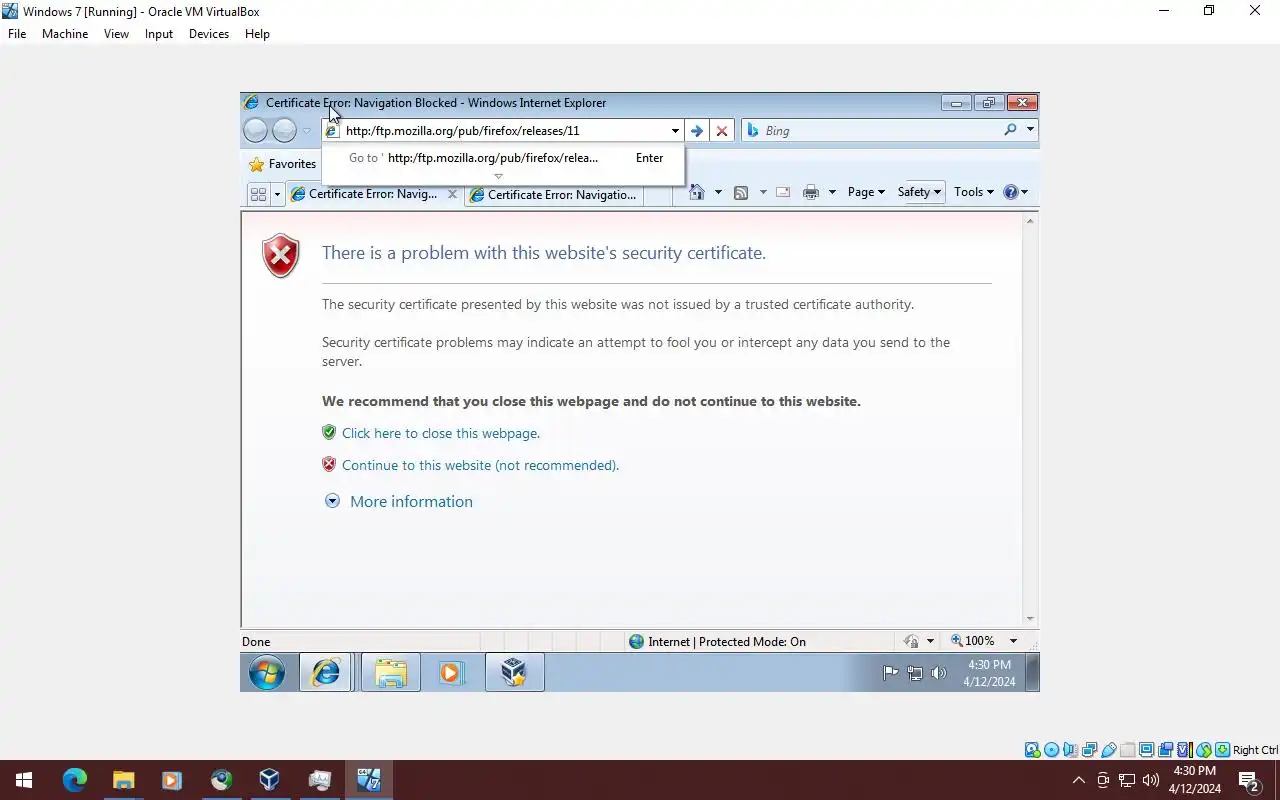Open the VirtualBox Input menu

(159, 34)
